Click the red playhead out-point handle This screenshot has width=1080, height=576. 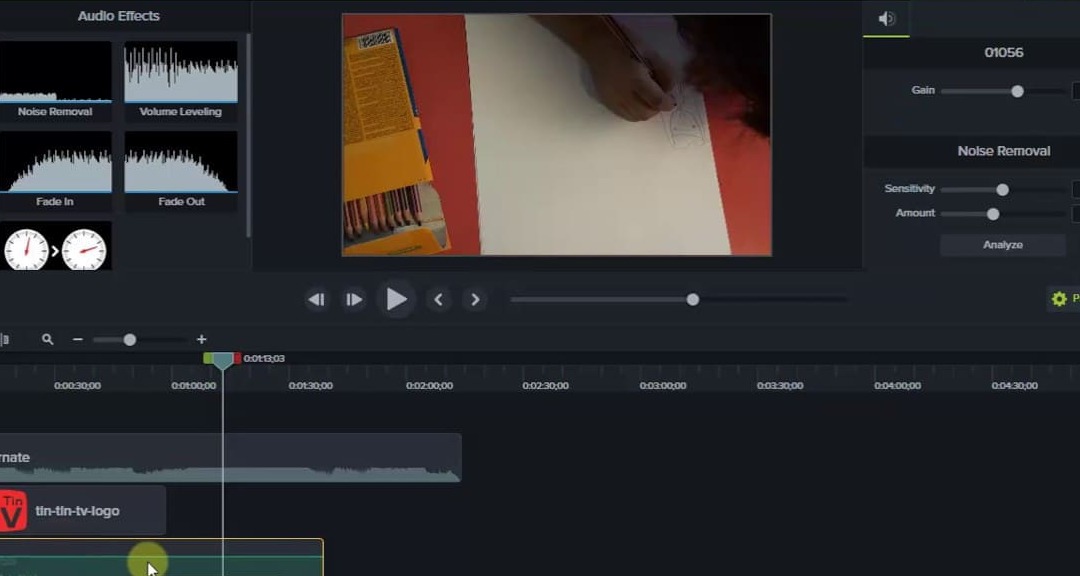click(x=237, y=358)
